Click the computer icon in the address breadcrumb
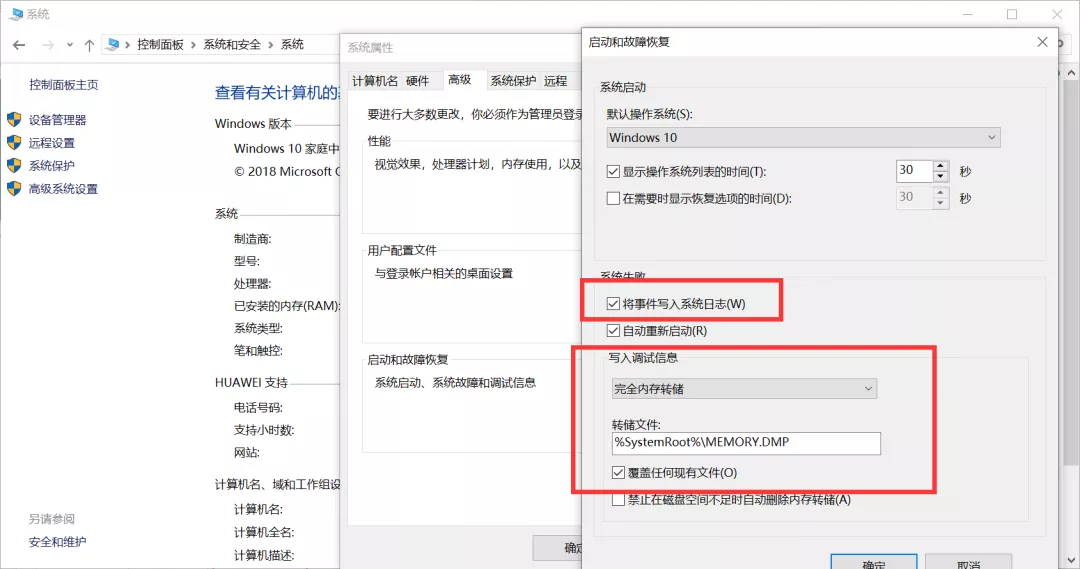This screenshot has width=1080, height=569. pos(114,45)
